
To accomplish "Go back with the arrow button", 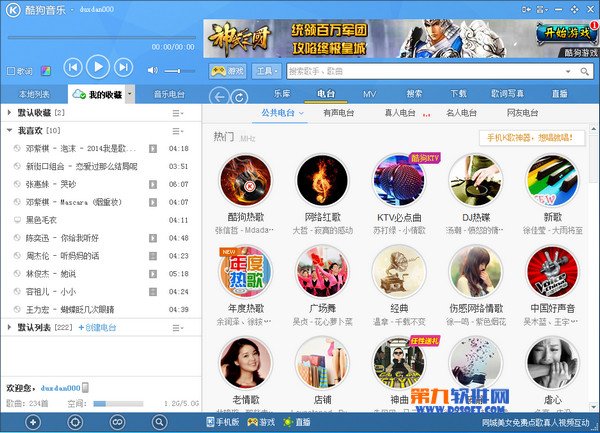I will pyautogui.click(x=219, y=97).
